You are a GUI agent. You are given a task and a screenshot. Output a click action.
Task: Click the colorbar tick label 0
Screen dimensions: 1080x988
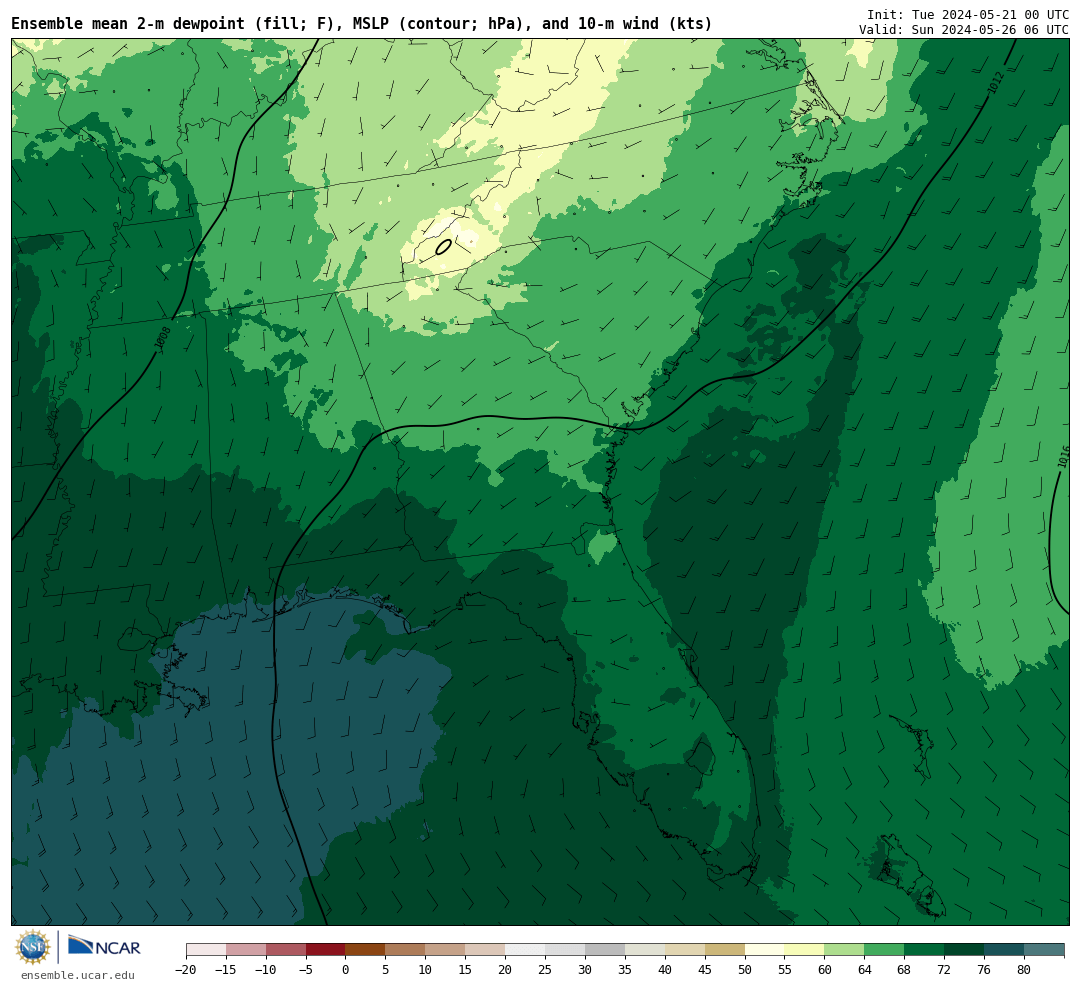click(345, 970)
